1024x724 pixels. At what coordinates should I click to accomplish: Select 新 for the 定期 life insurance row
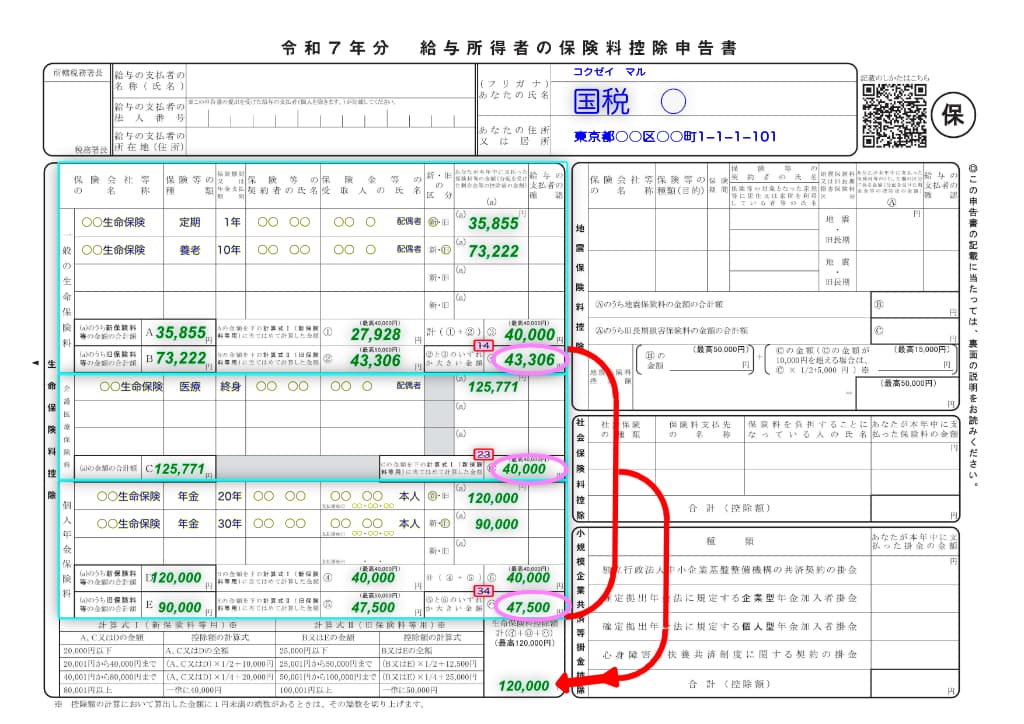[x=431, y=222]
